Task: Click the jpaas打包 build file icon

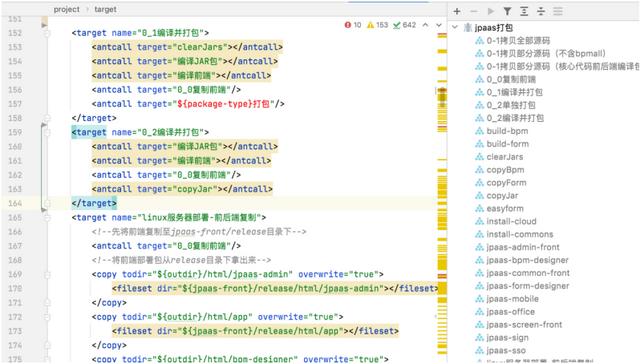Action: [x=468, y=27]
